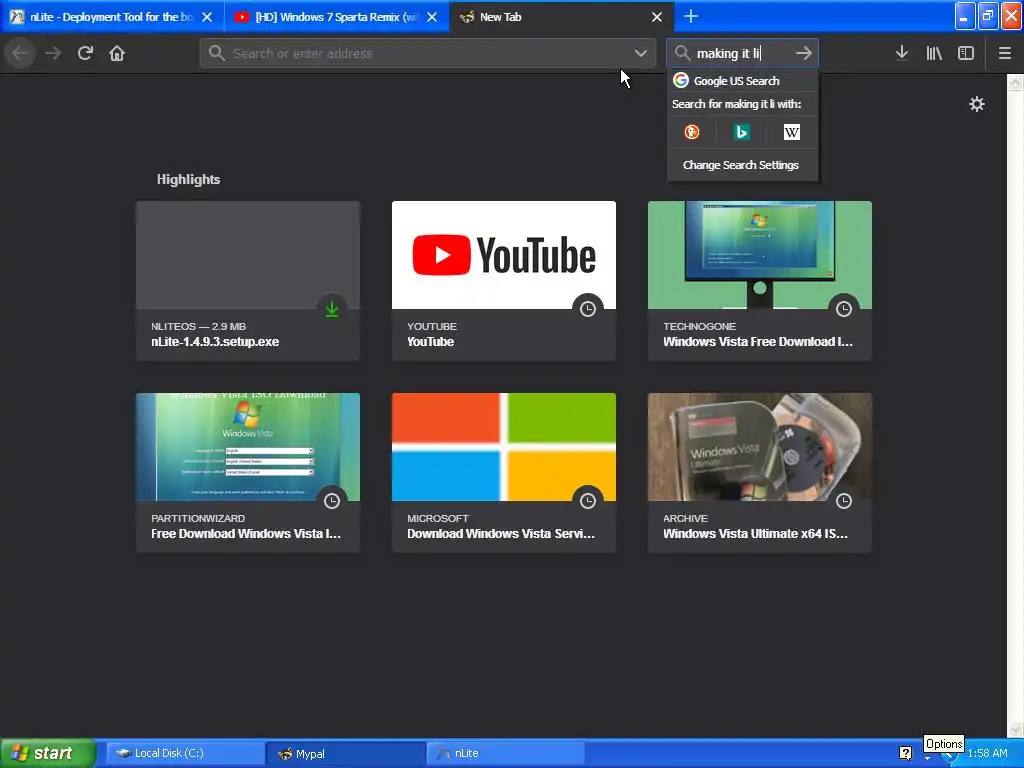Click the page scroll-up arrow
This screenshot has width=1024, height=768.
(x=1015, y=82)
